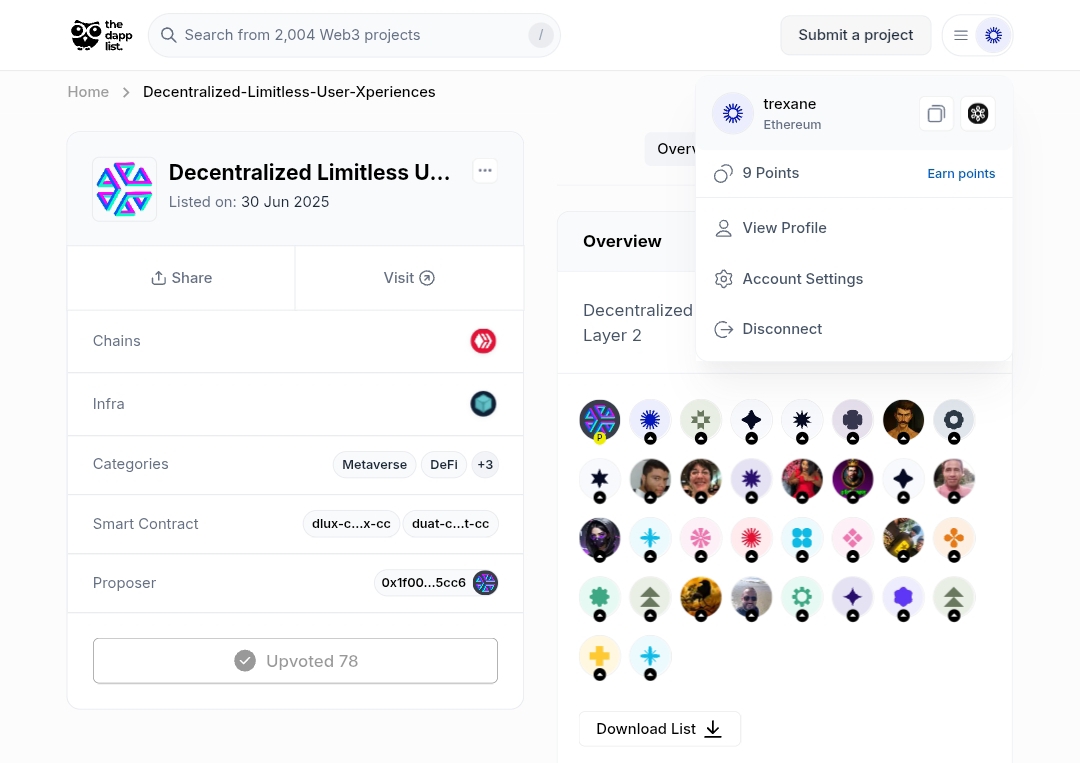
Task: Click the purple hexagon voter avatar
Action: click(x=903, y=597)
